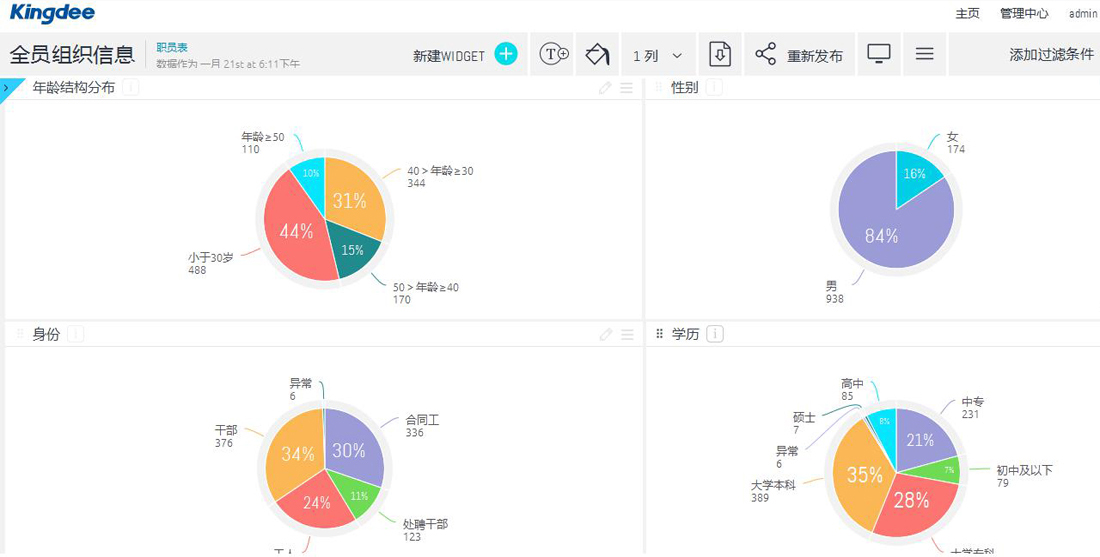The width and height of the screenshot is (1100, 557).
Task: Click 添加过滤条件 to add a filter
Action: tap(1051, 55)
